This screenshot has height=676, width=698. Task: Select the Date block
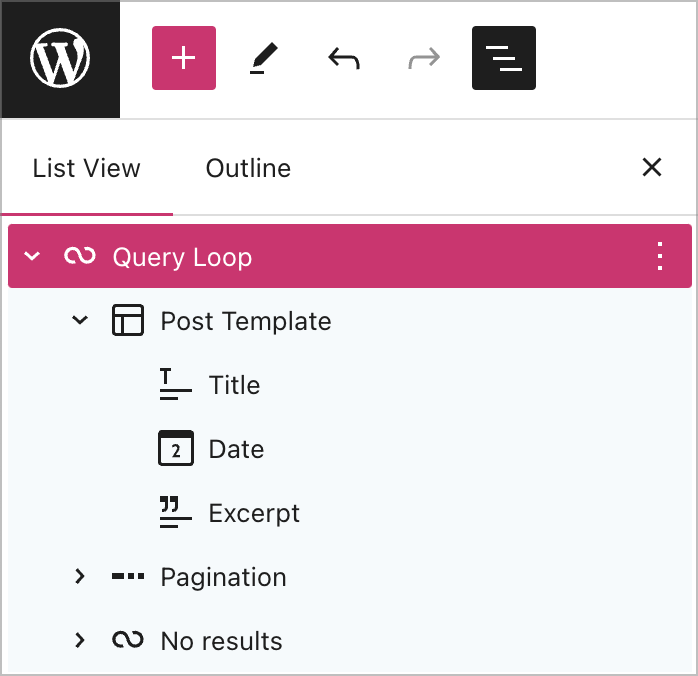point(236,449)
